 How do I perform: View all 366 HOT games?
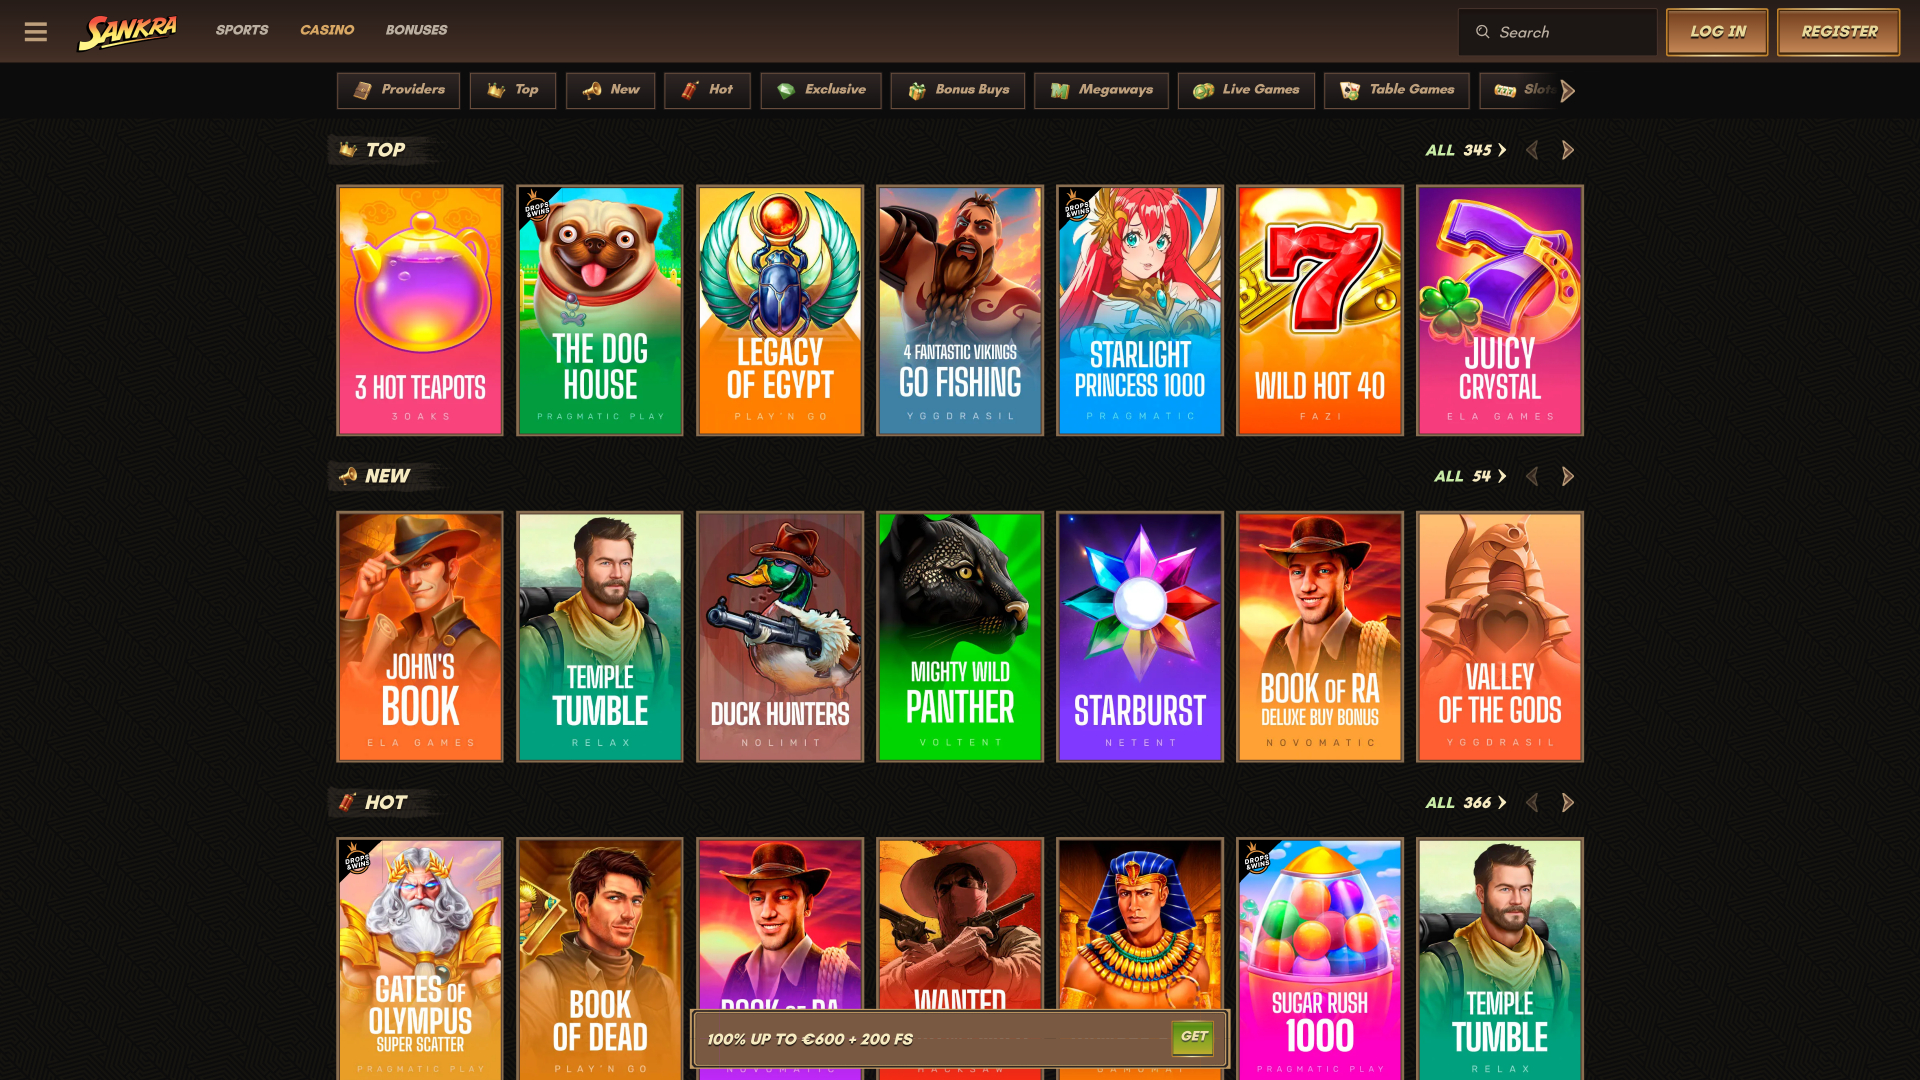1466,802
